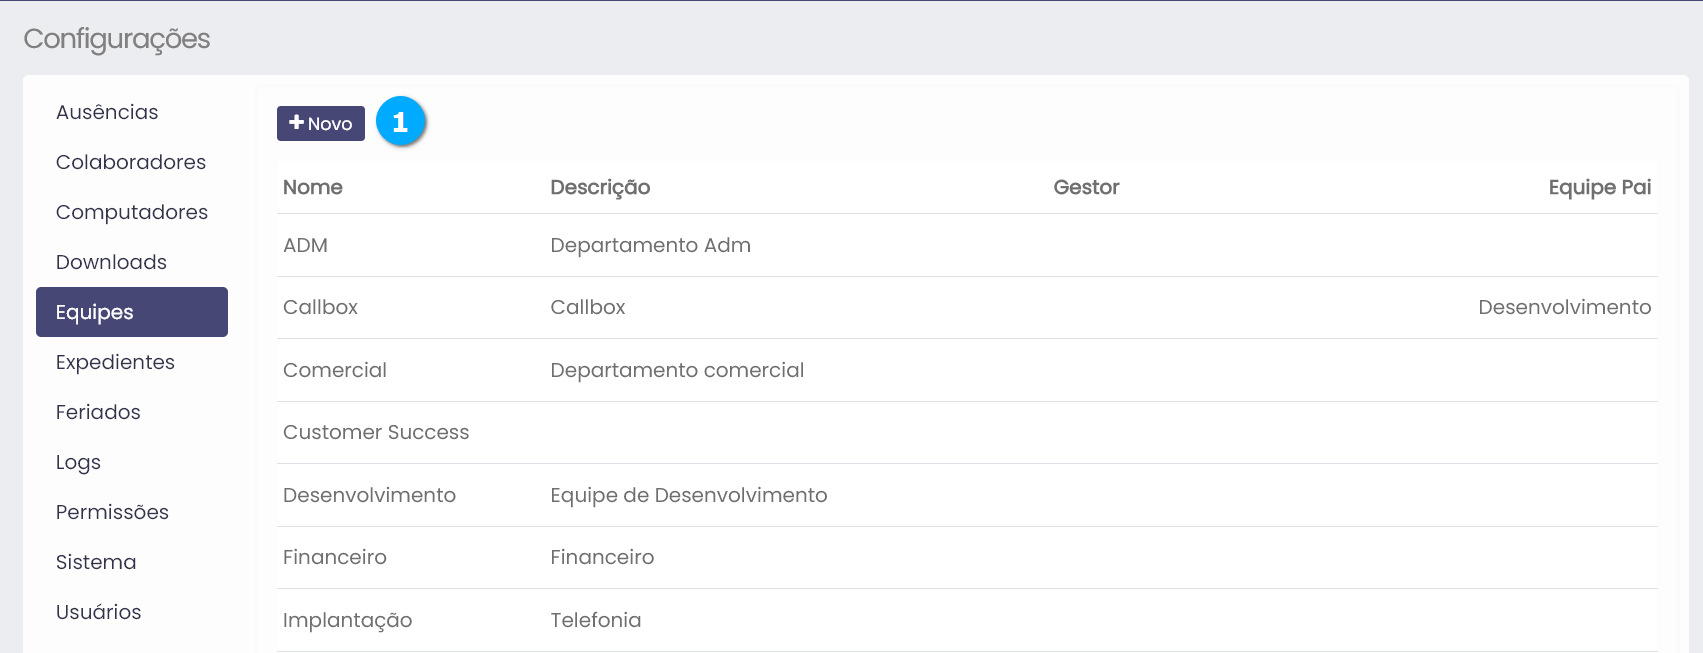This screenshot has height=653, width=1703.
Task: Select the Comercial team row
Action: click(x=334, y=370)
